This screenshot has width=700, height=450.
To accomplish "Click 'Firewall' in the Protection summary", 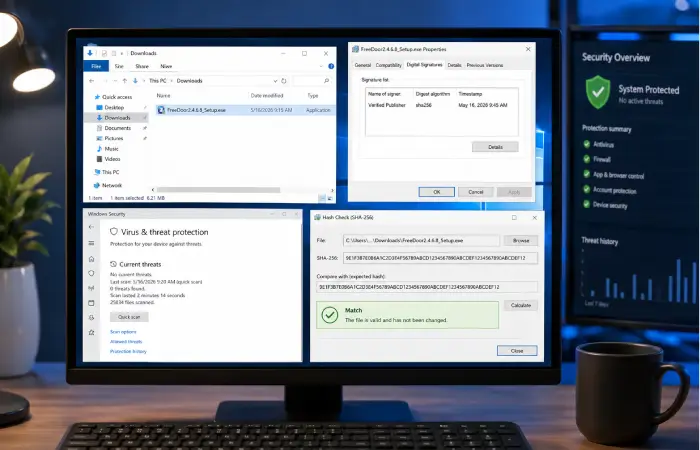I will (601, 159).
